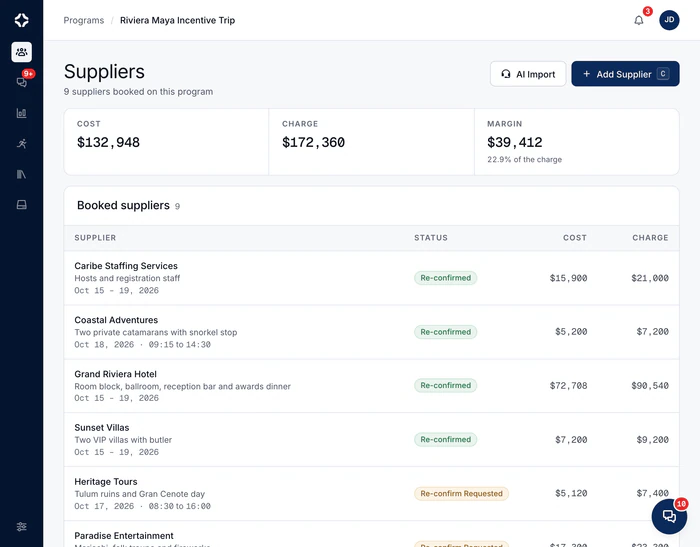Sort by the SUPPLIER column header
700x547 pixels.
[95, 238]
